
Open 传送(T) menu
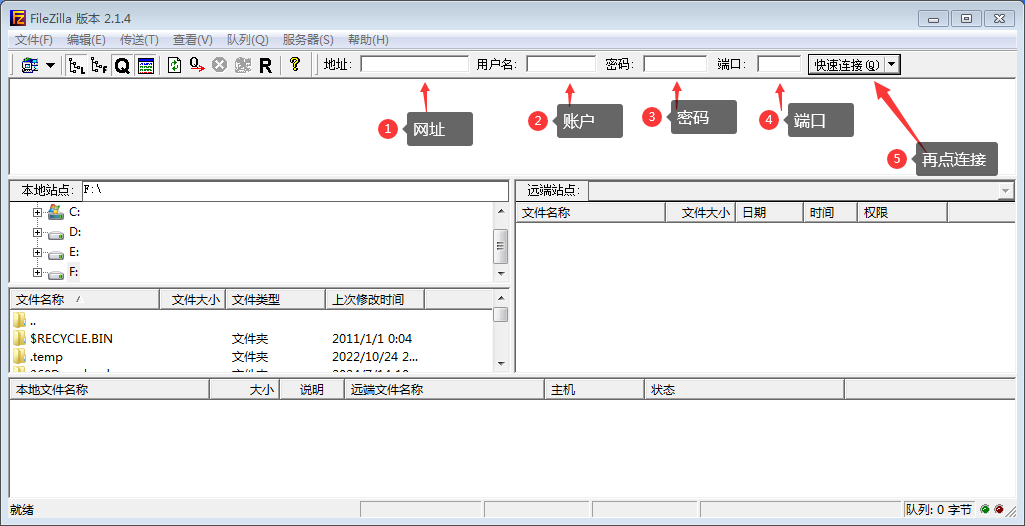(x=139, y=40)
